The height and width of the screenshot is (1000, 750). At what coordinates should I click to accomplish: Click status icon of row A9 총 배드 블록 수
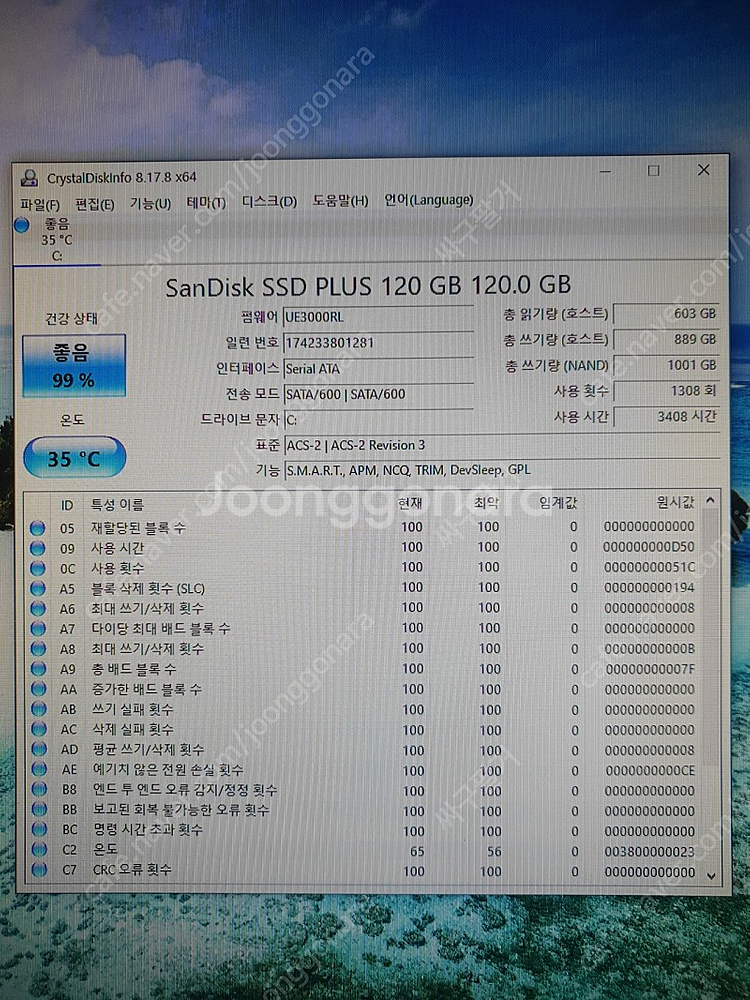coord(39,669)
